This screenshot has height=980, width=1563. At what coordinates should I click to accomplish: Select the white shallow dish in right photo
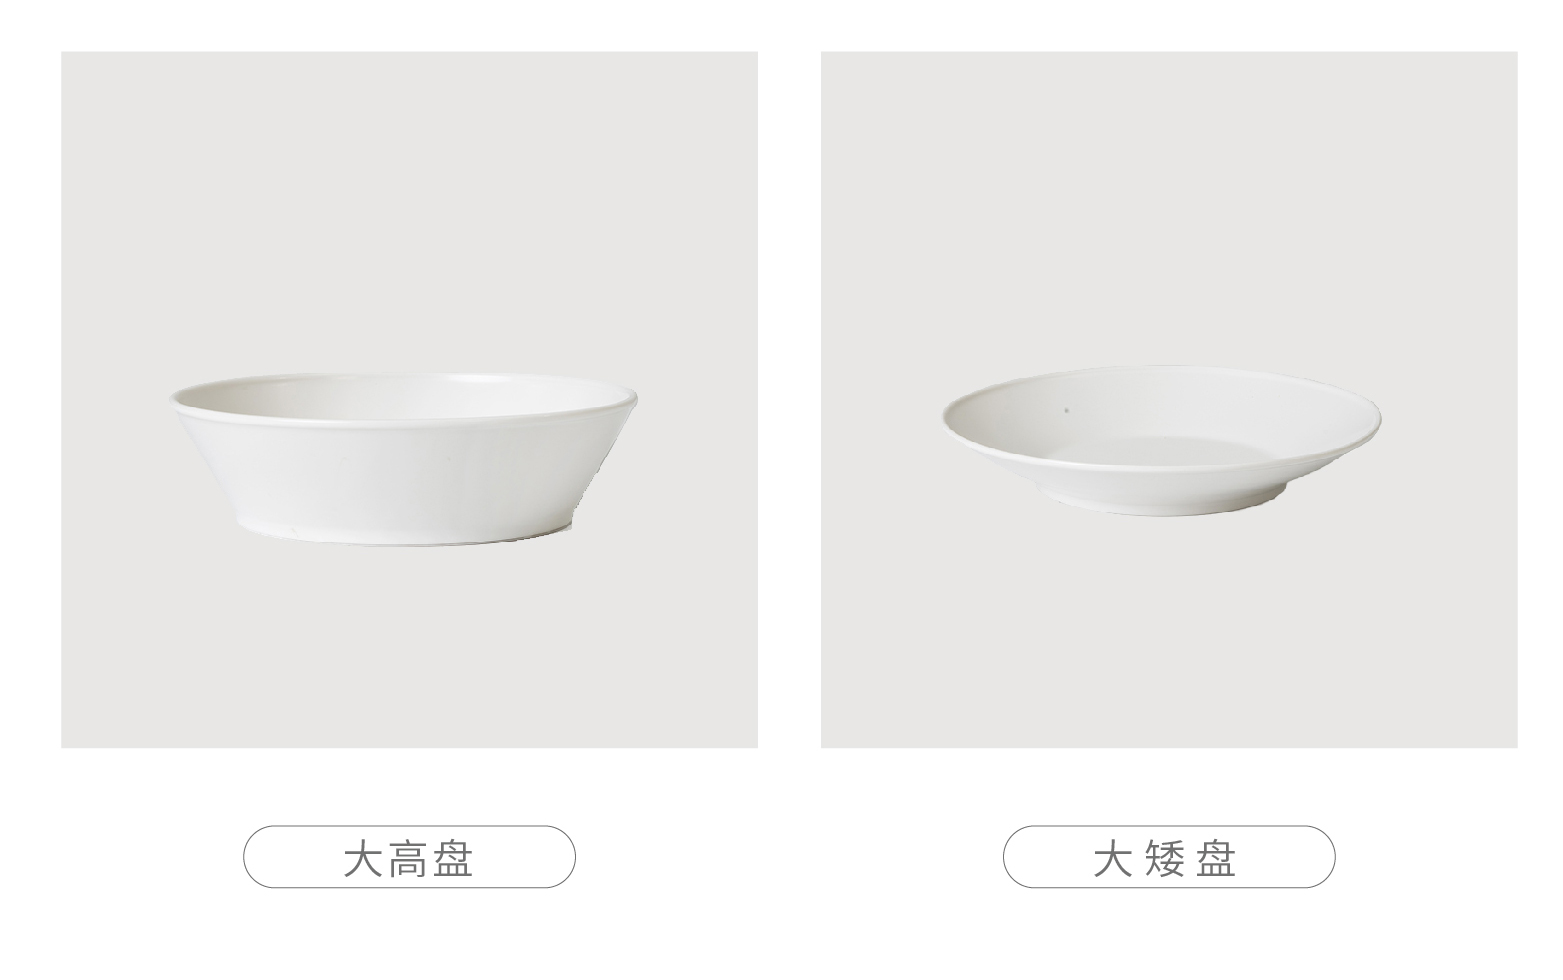point(1161,441)
